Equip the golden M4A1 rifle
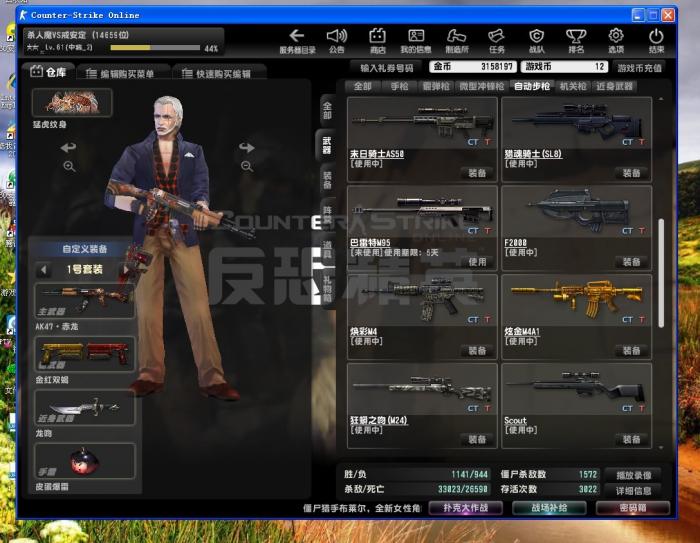The width and height of the screenshot is (700, 543). tap(631, 351)
